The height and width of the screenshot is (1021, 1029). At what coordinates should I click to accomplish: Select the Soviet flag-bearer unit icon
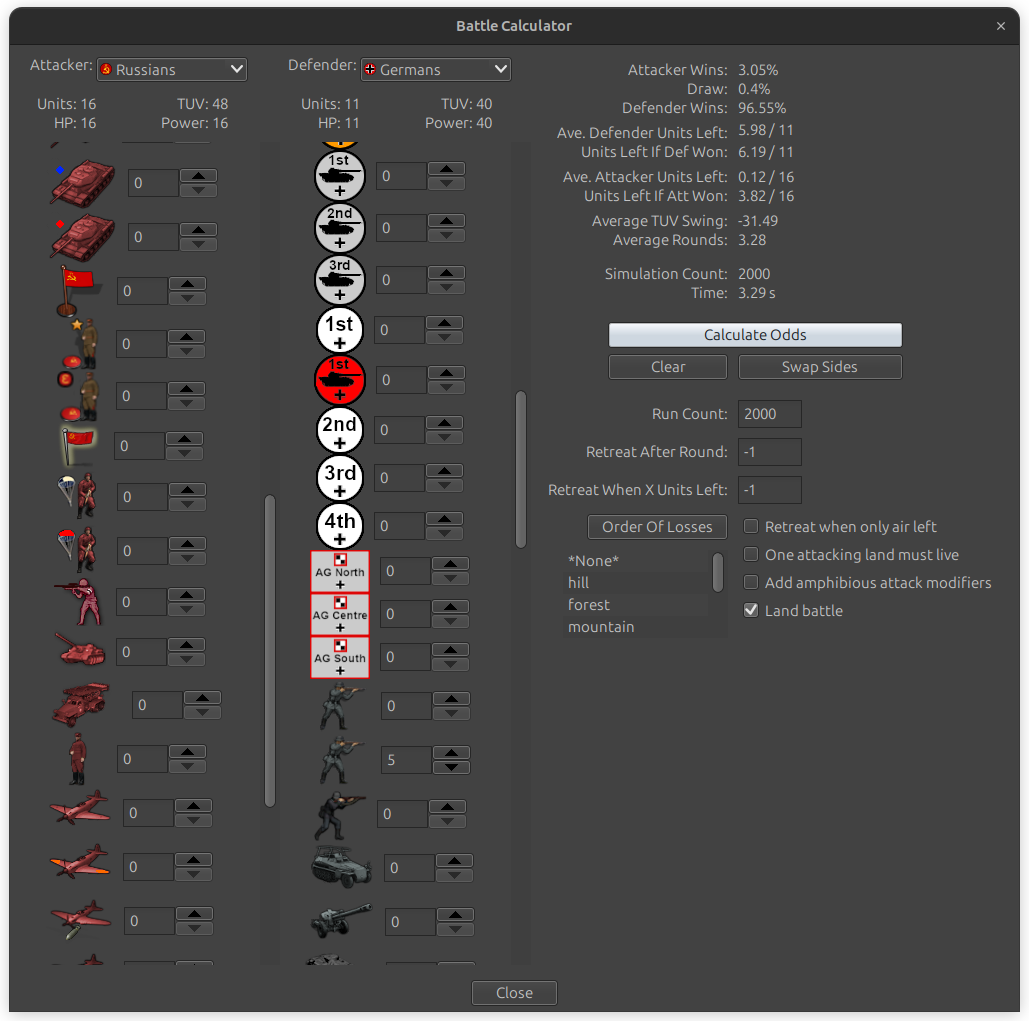coord(80,290)
